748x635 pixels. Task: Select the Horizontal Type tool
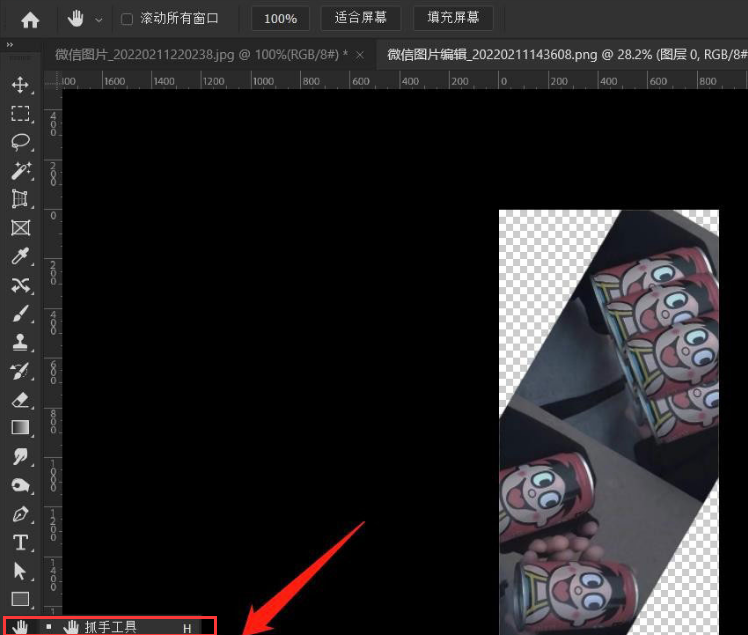(20, 542)
